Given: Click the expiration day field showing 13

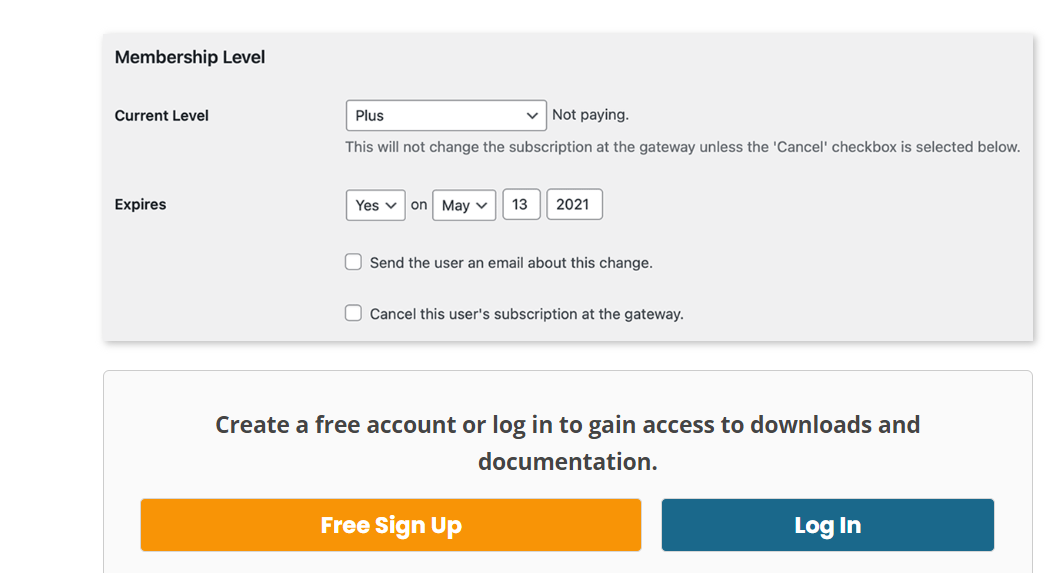Looking at the screenshot, I should [x=521, y=204].
